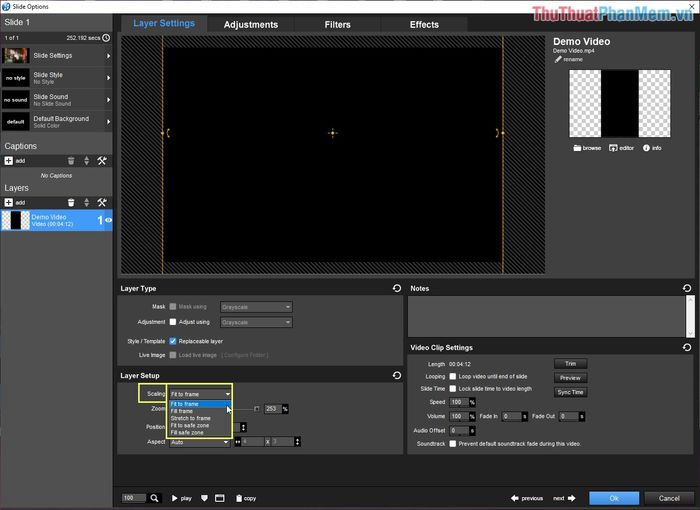Rename Demo Video with pencil icon

pos(568,59)
